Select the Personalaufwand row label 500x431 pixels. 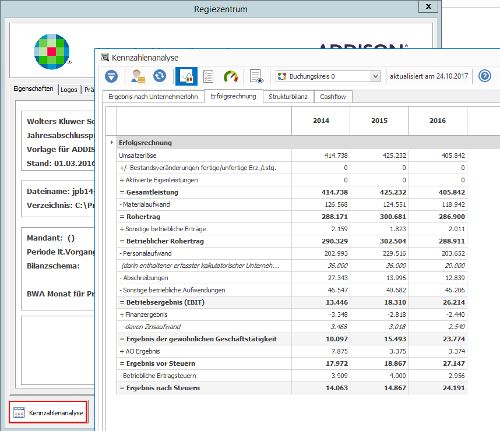(x=146, y=253)
